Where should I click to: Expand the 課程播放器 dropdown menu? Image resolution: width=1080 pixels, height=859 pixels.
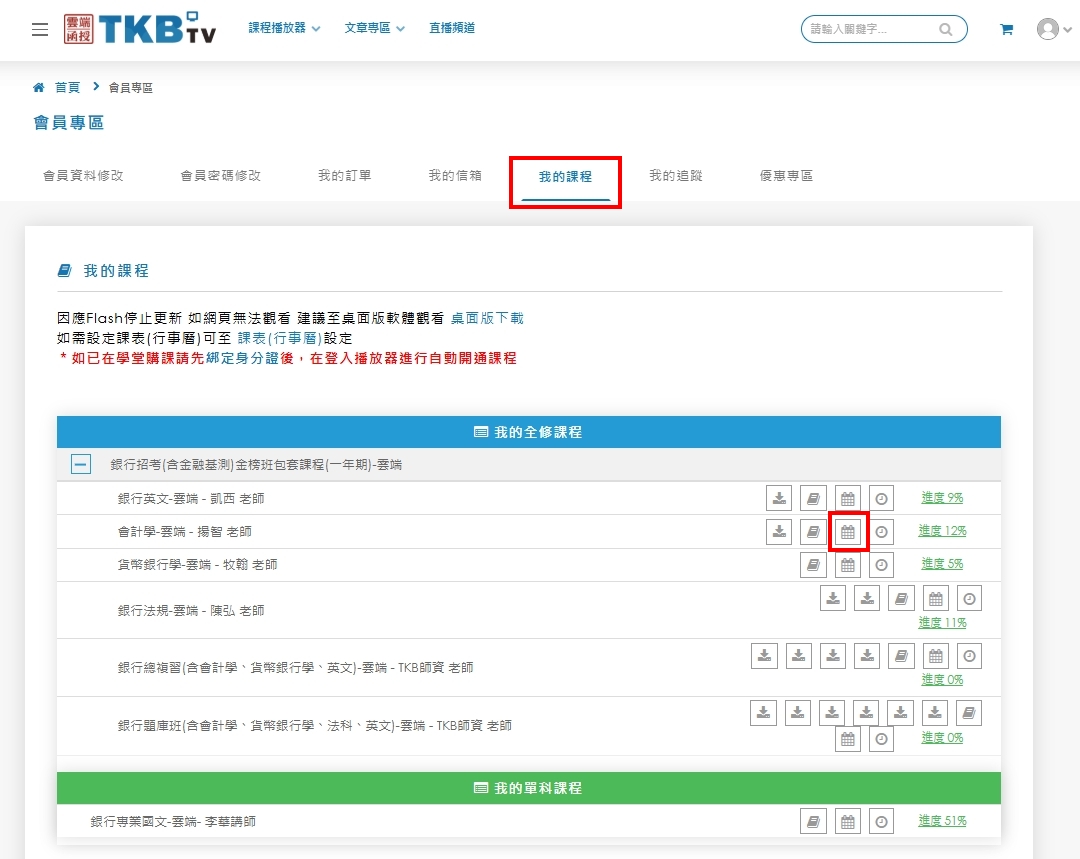click(x=284, y=28)
